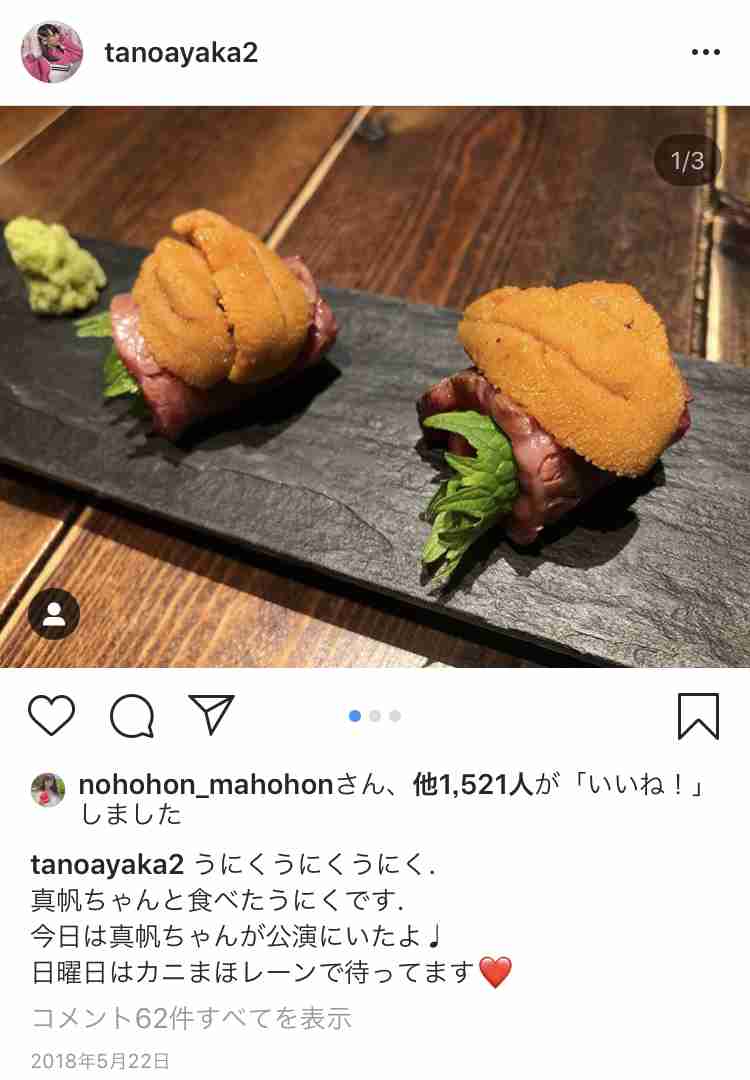Open nohohon_mahohon profile from likes

[206, 785]
